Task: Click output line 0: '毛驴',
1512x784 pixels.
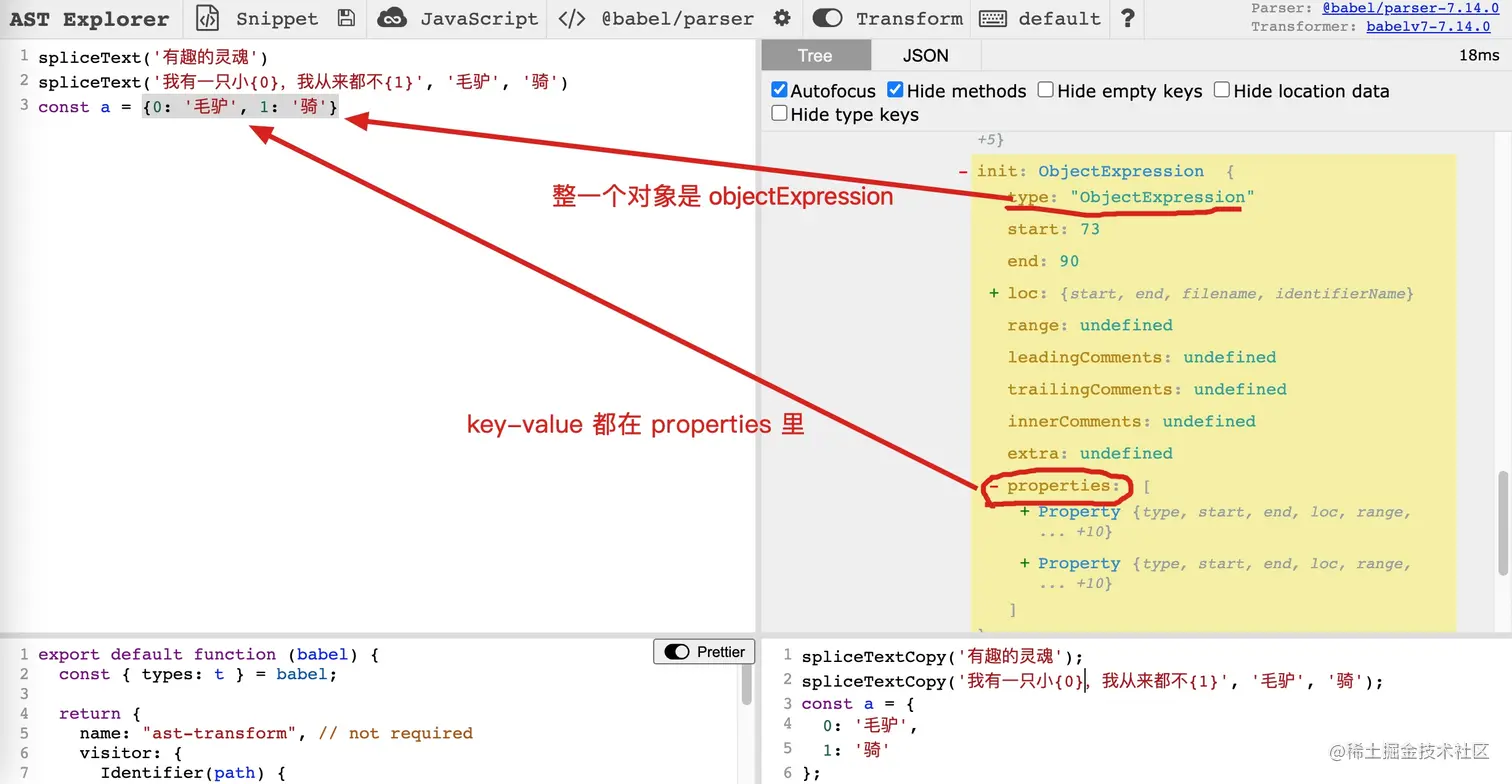Action: (870, 726)
